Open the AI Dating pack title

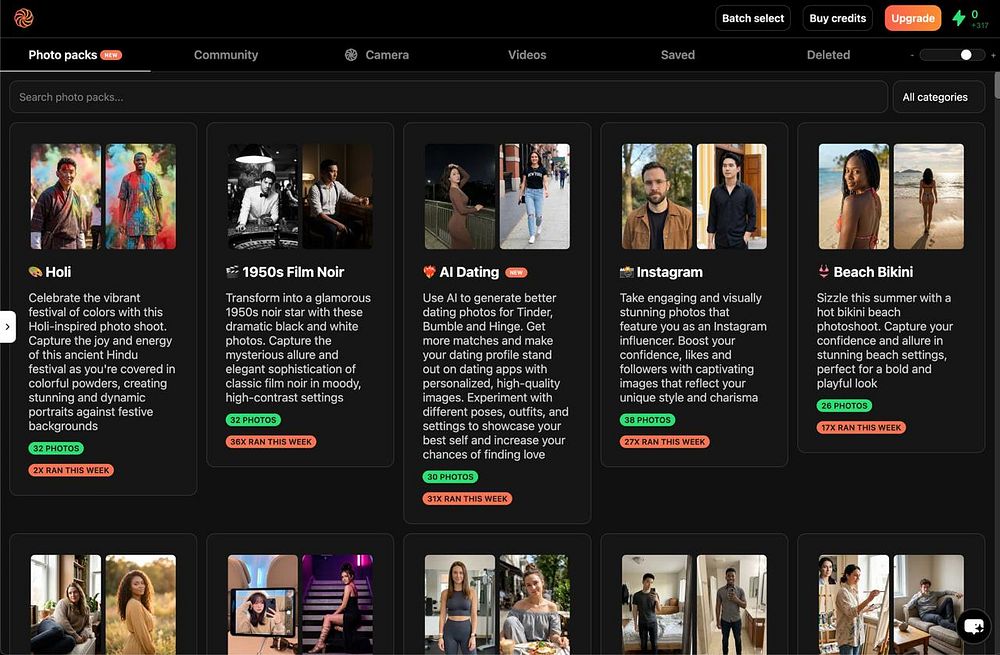pos(469,272)
